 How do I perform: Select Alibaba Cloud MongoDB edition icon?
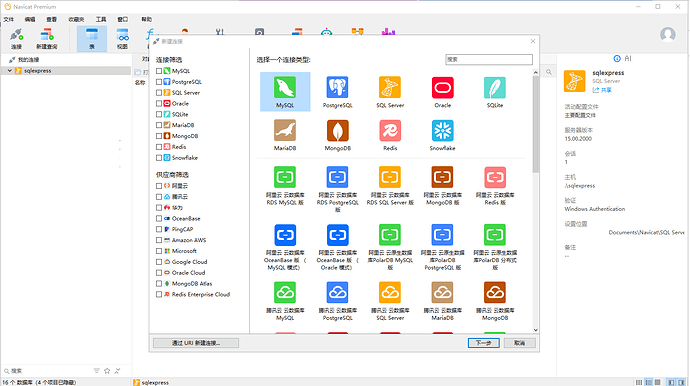pos(442,177)
